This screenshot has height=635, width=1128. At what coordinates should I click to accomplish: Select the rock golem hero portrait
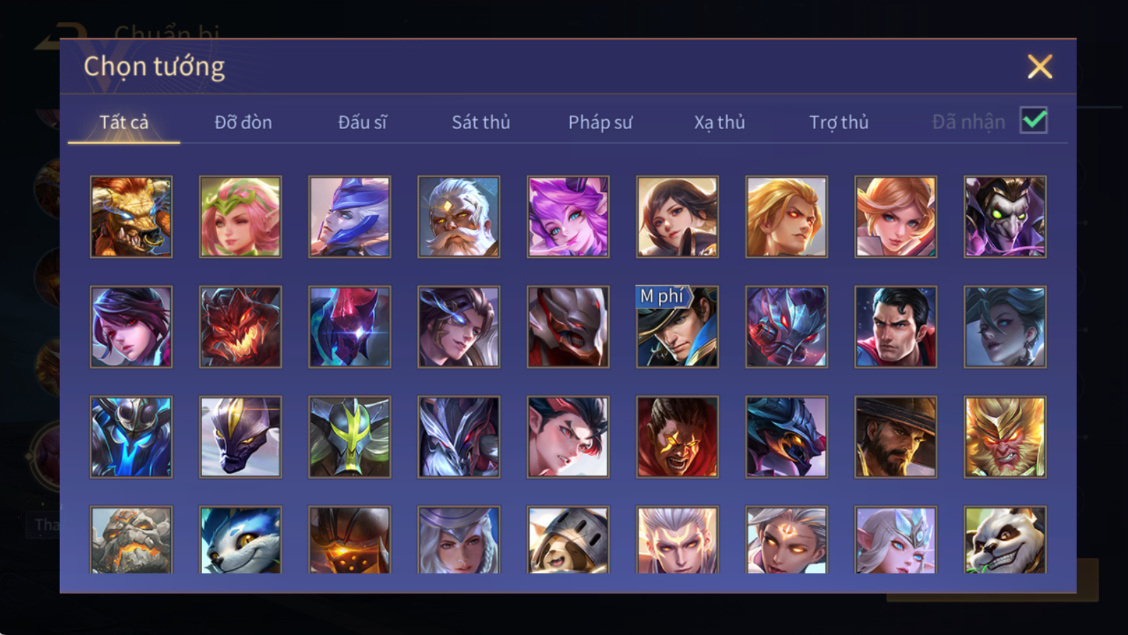[131, 539]
